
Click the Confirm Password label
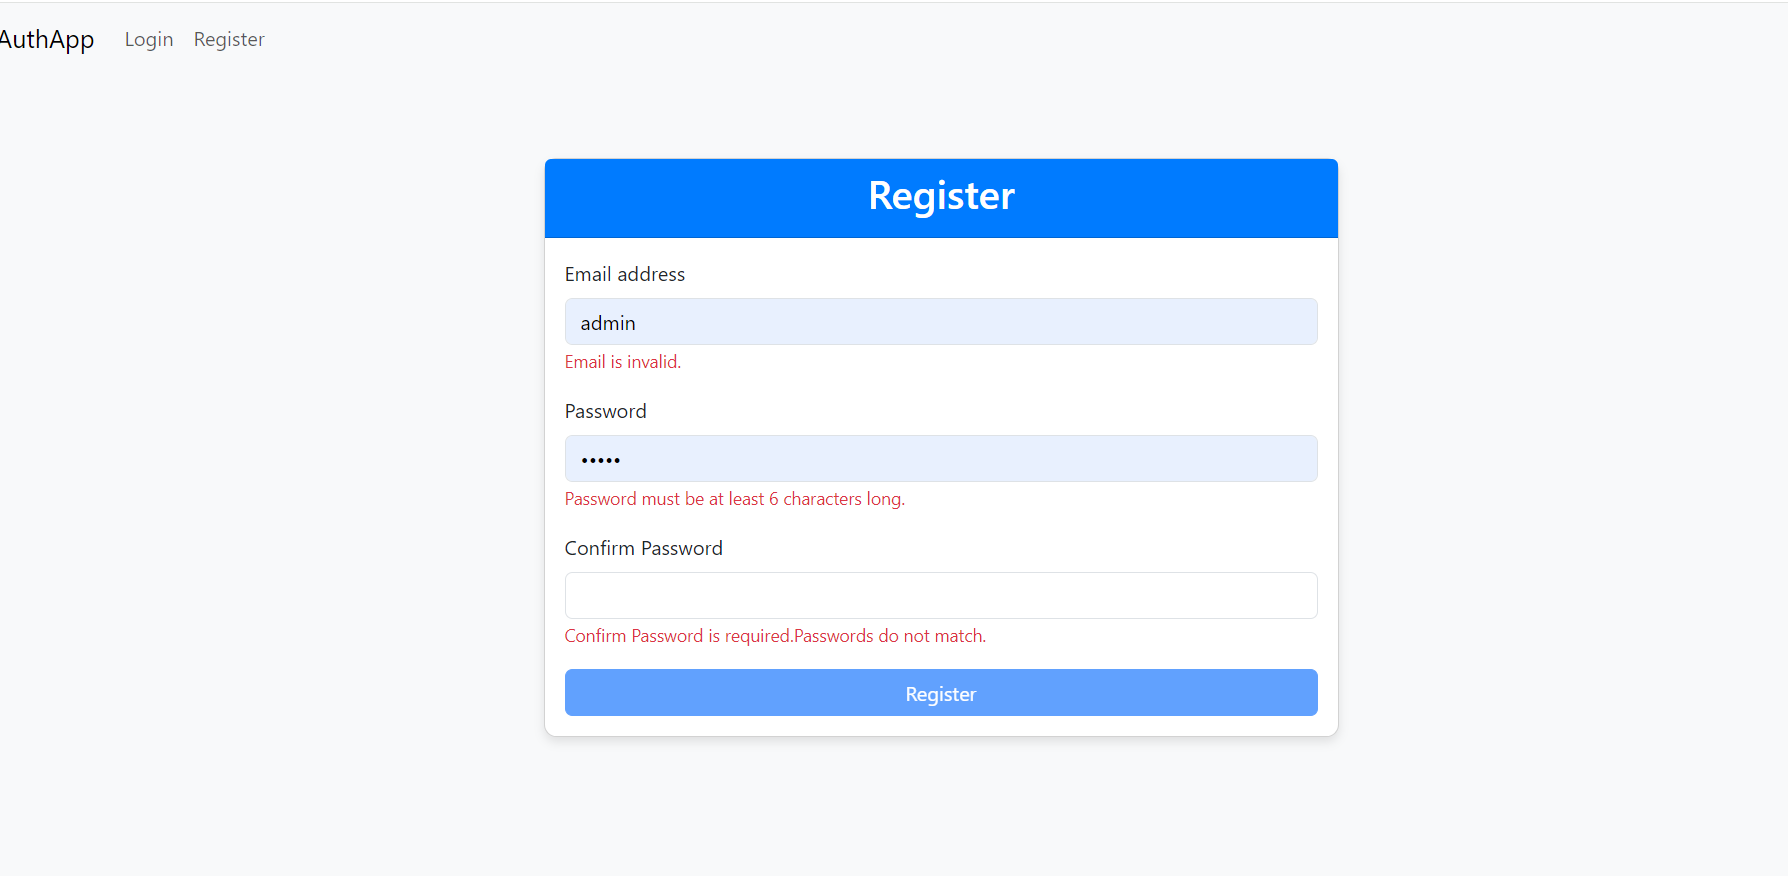coord(644,548)
